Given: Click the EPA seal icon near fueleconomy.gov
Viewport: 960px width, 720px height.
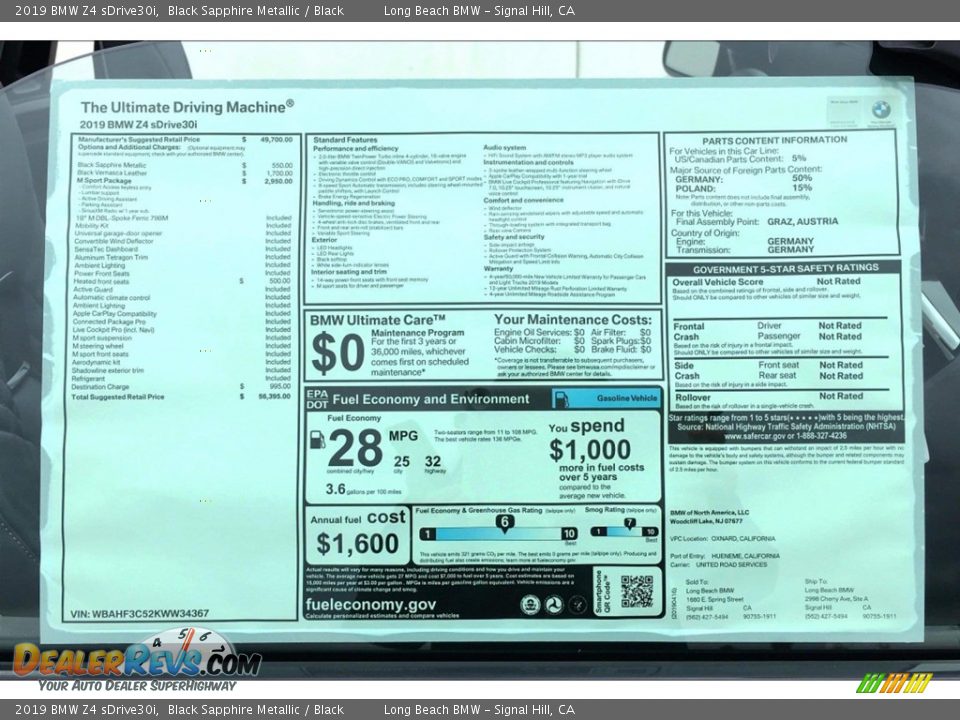Looking at the screenshot, I should click(x=530, y=604).
